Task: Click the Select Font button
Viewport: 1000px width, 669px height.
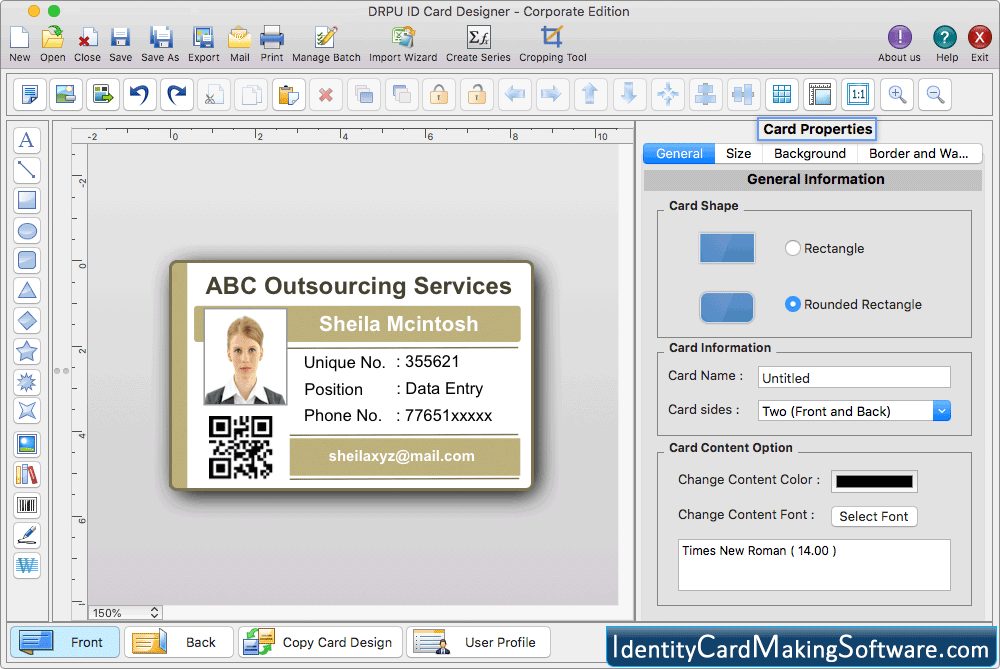Action: click(x=874, y=517)
